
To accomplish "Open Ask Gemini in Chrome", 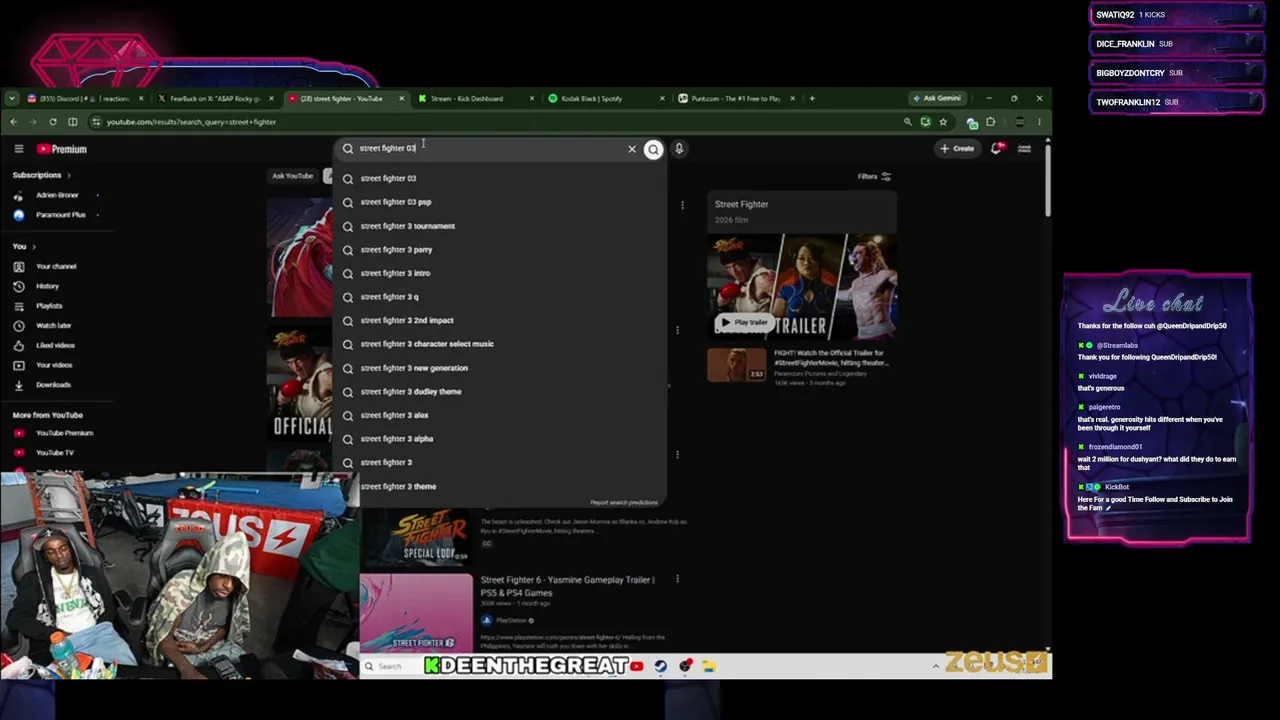I will [x=937, y=98].
